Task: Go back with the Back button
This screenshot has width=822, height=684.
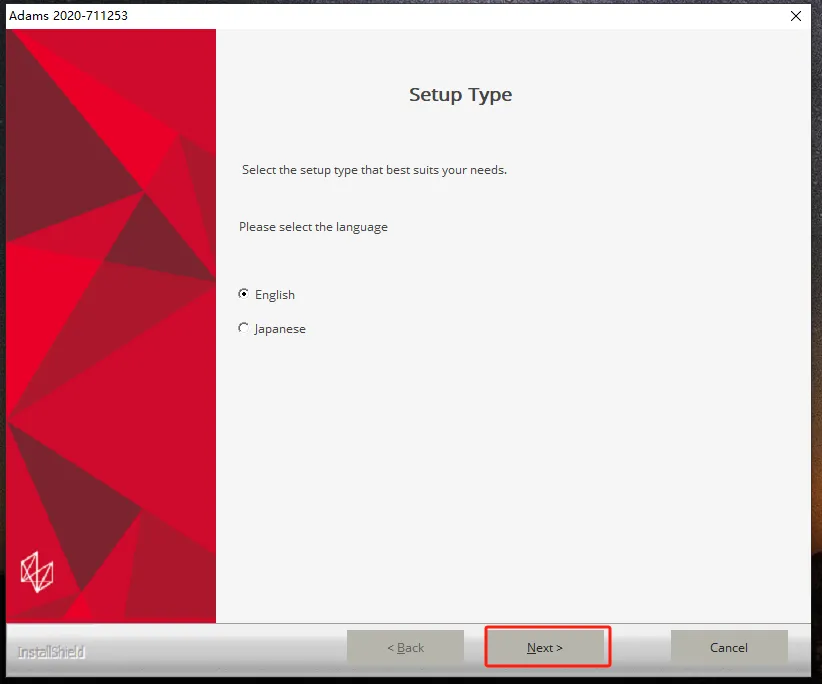Action: coord(405,647)
